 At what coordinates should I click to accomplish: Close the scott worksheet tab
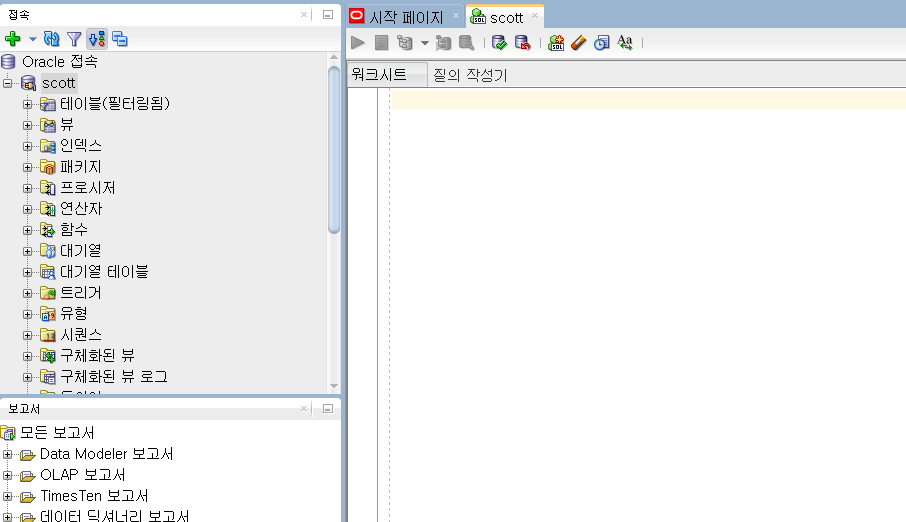(535, 16)
